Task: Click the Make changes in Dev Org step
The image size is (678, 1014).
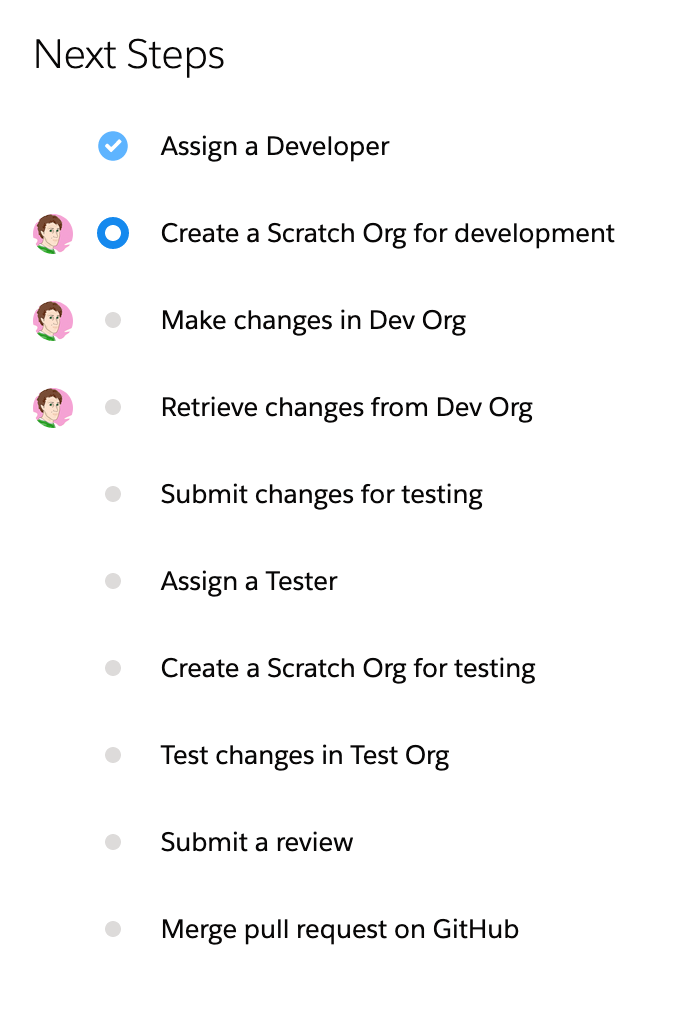Action: coord(313,320)
